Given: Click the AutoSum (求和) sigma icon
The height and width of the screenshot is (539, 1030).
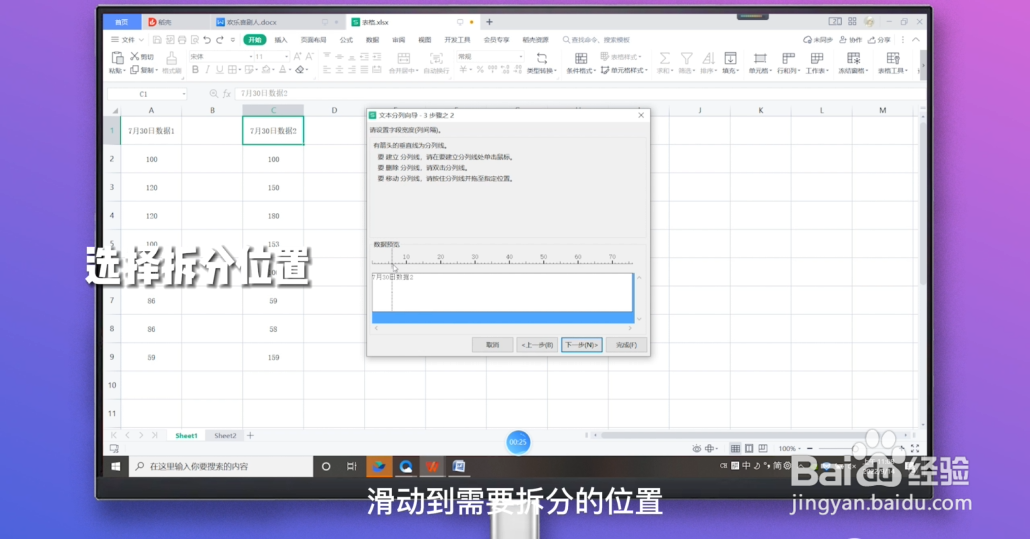Looking at the screenshot, I should [665, 58].
